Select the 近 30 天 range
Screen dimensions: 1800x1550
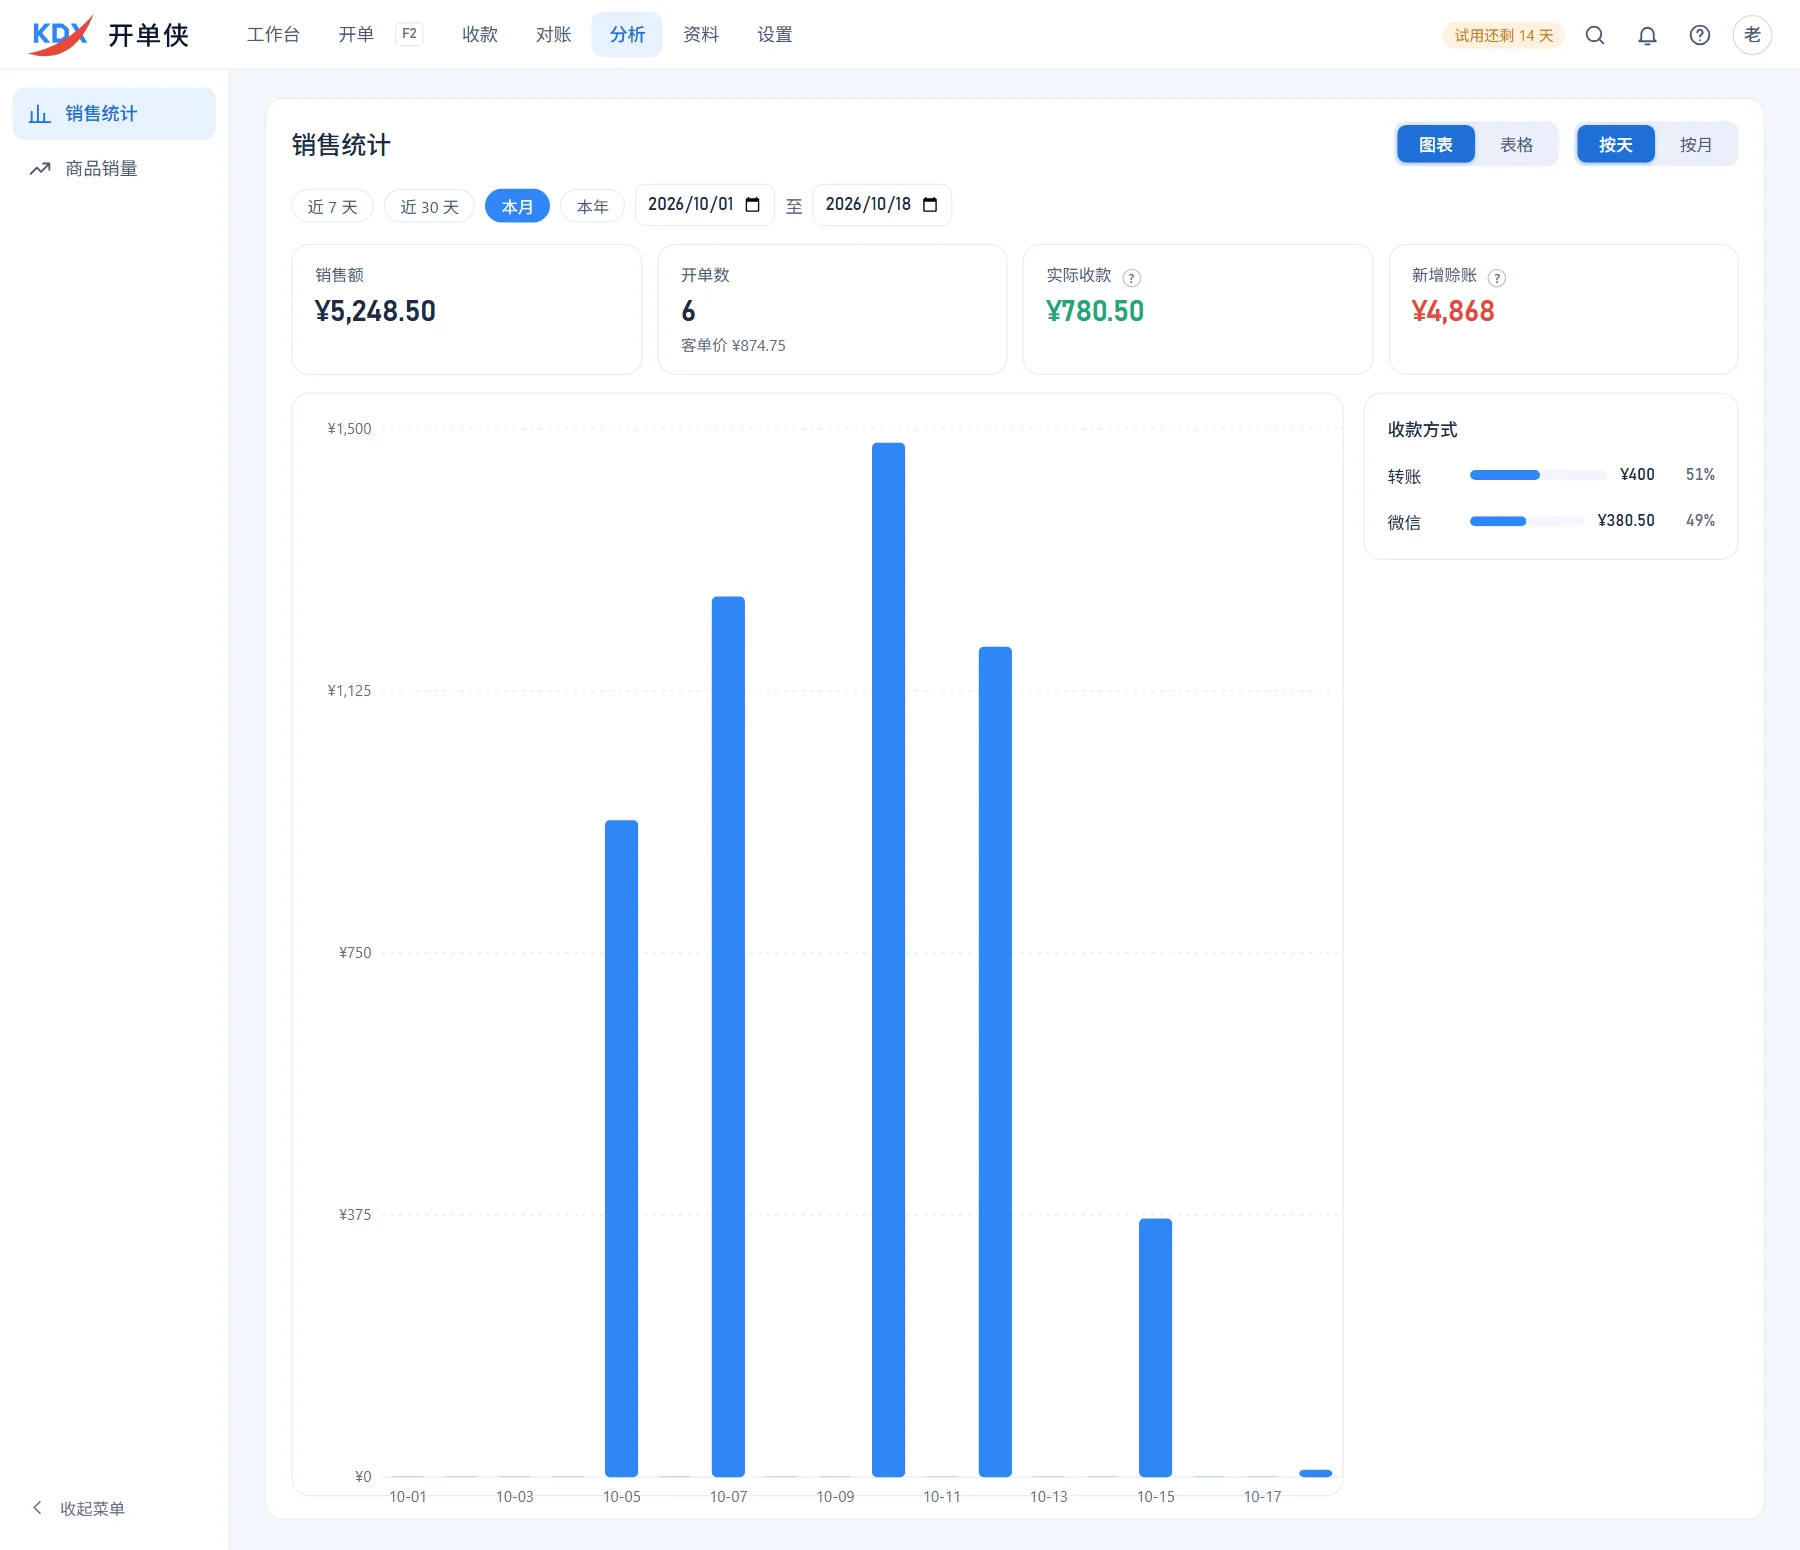point(429,206)
